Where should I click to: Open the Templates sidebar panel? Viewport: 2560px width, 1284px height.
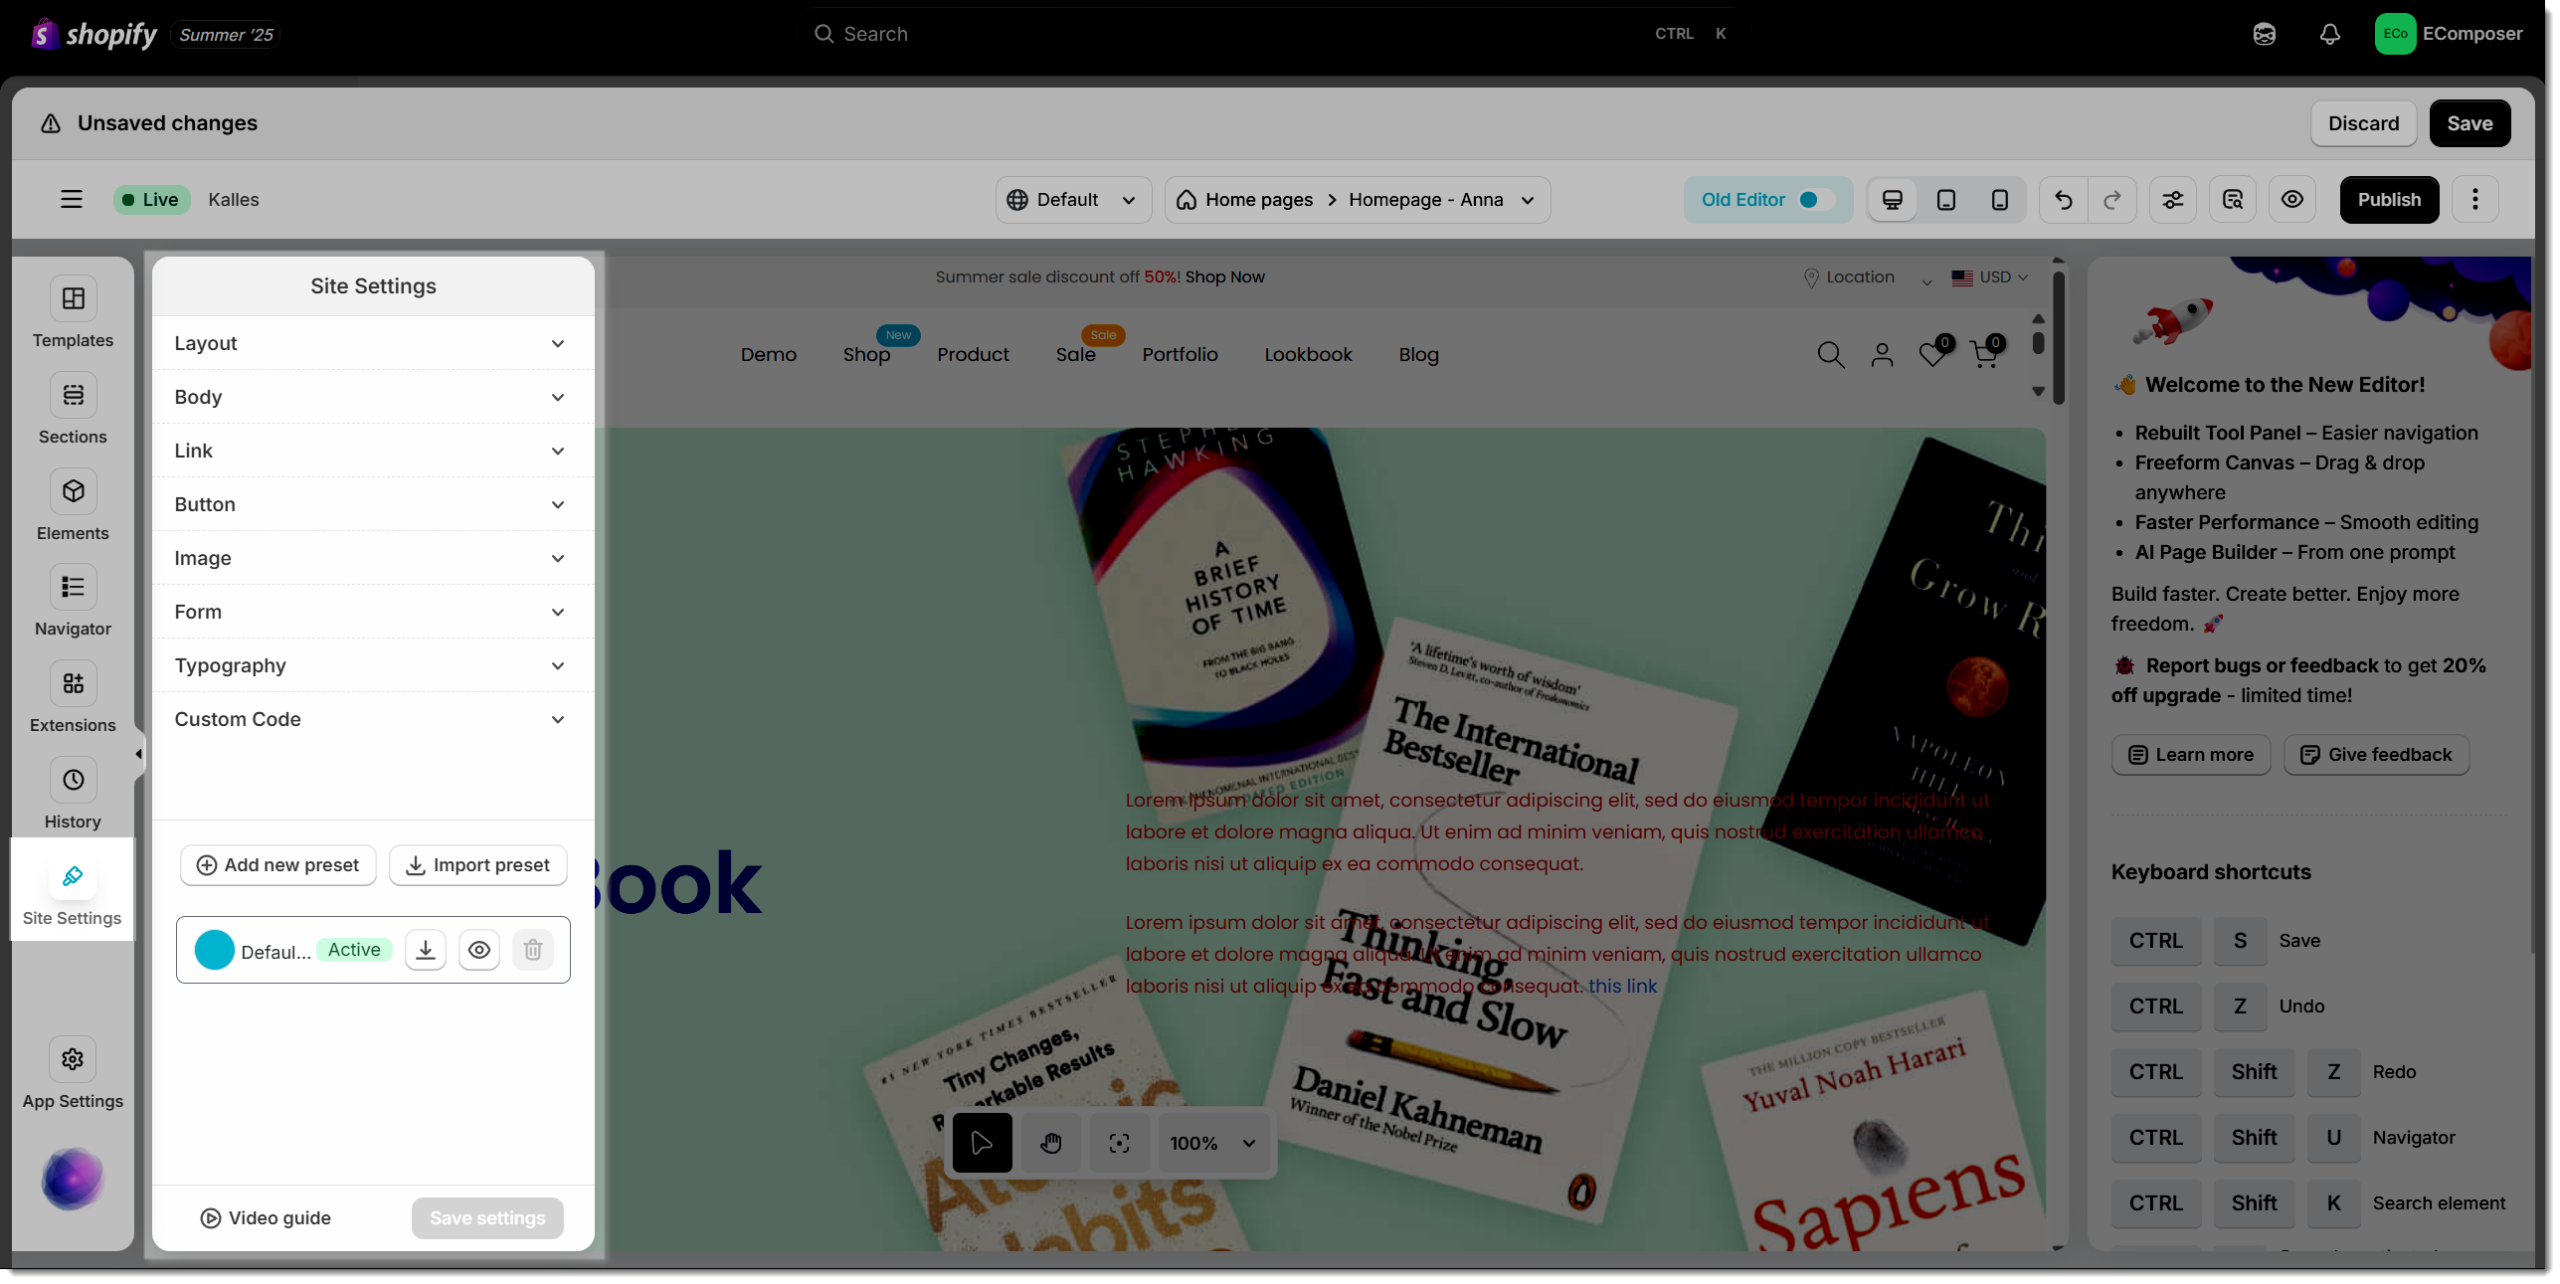click(73, 313)
